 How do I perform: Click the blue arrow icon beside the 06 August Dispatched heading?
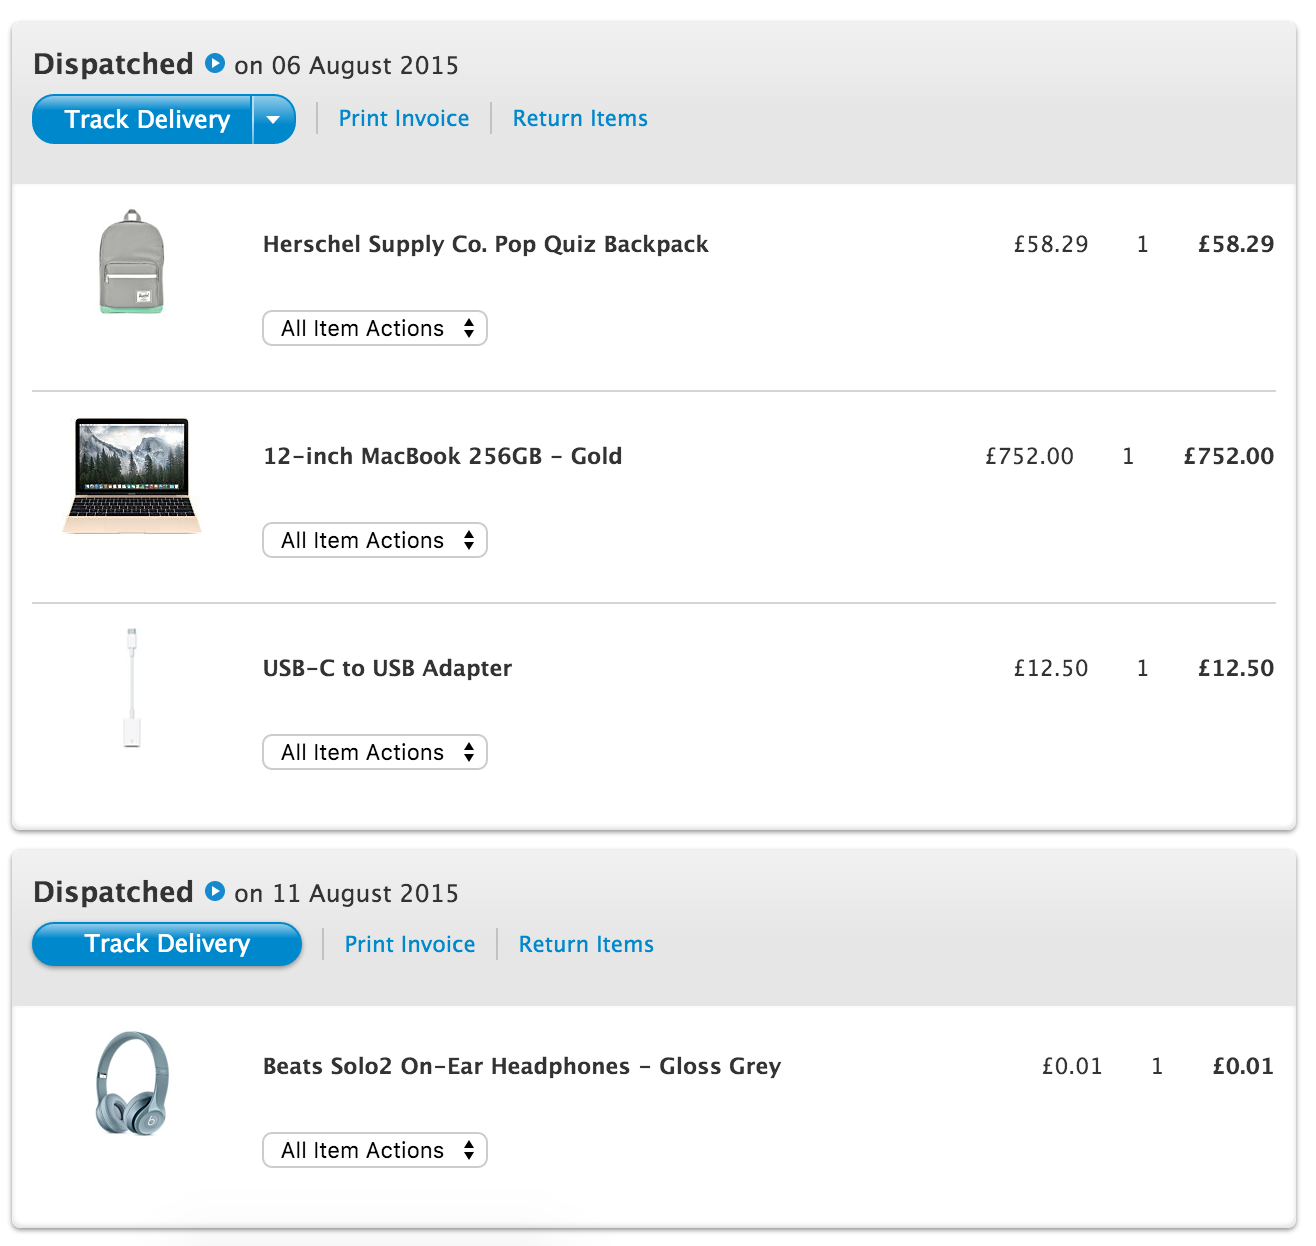click(x=215, y=64)
